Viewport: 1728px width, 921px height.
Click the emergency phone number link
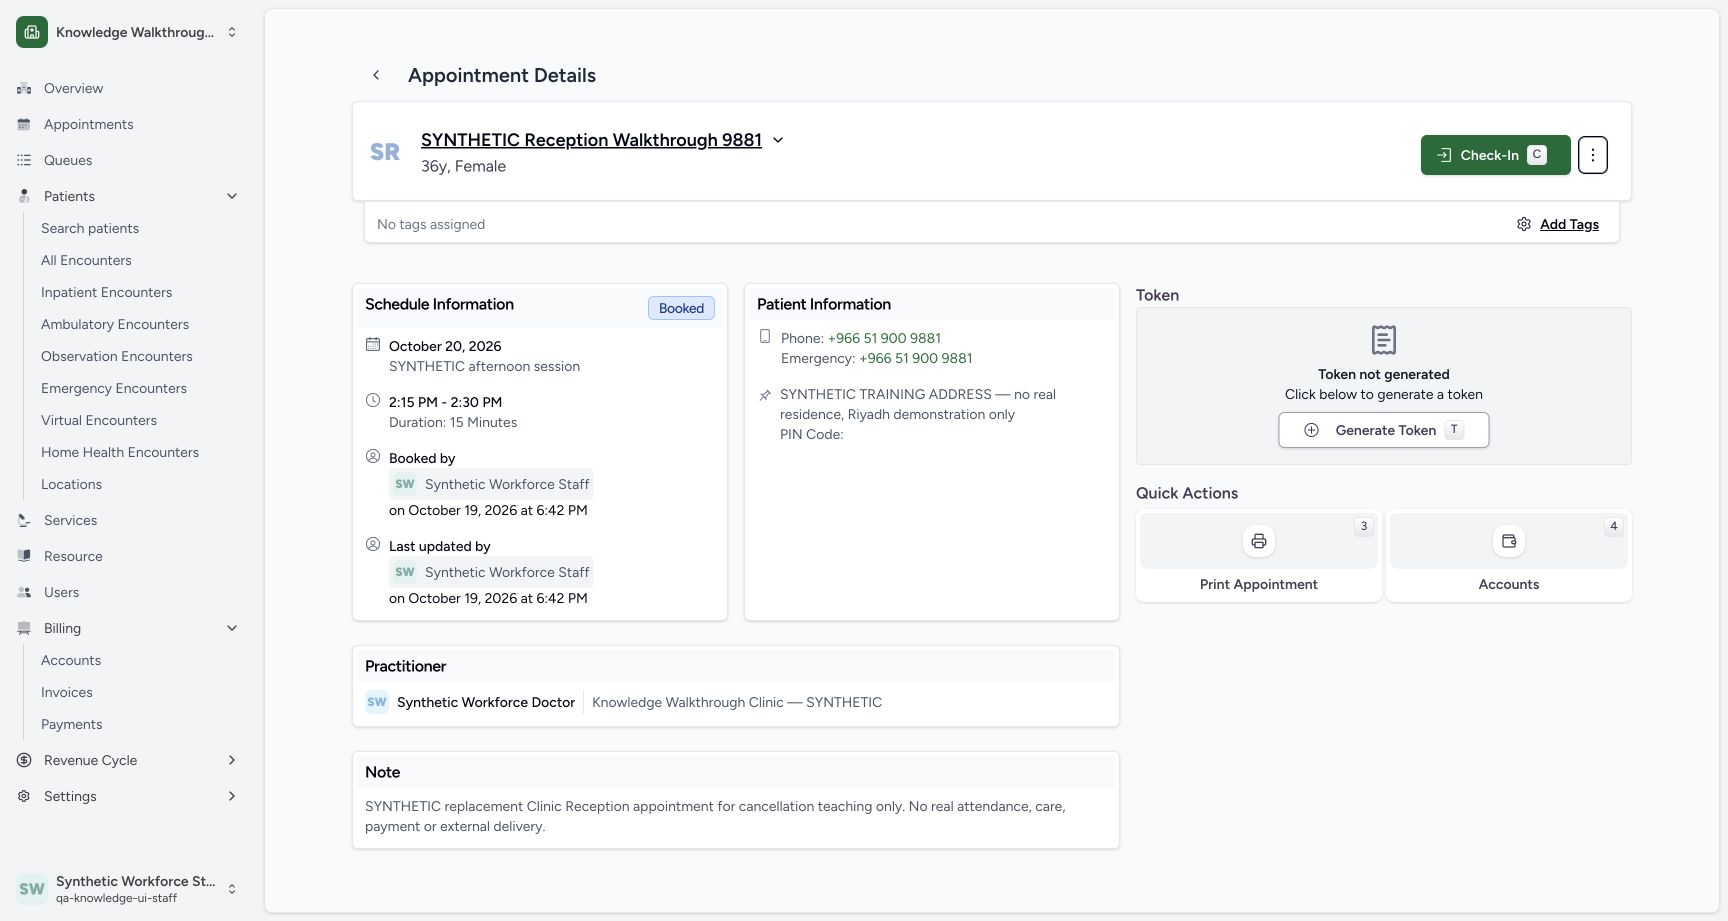click(916, 358)
